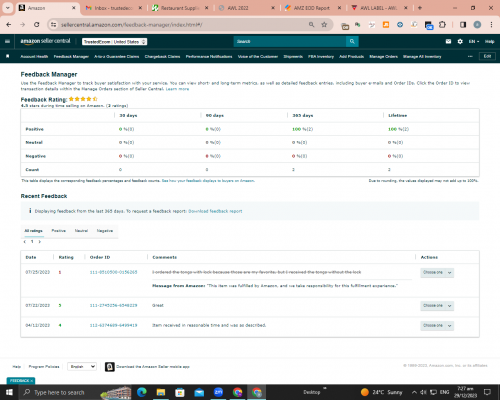Open Windows Start menu
This screenshot has height=400, width=500.
coord(9,392)
